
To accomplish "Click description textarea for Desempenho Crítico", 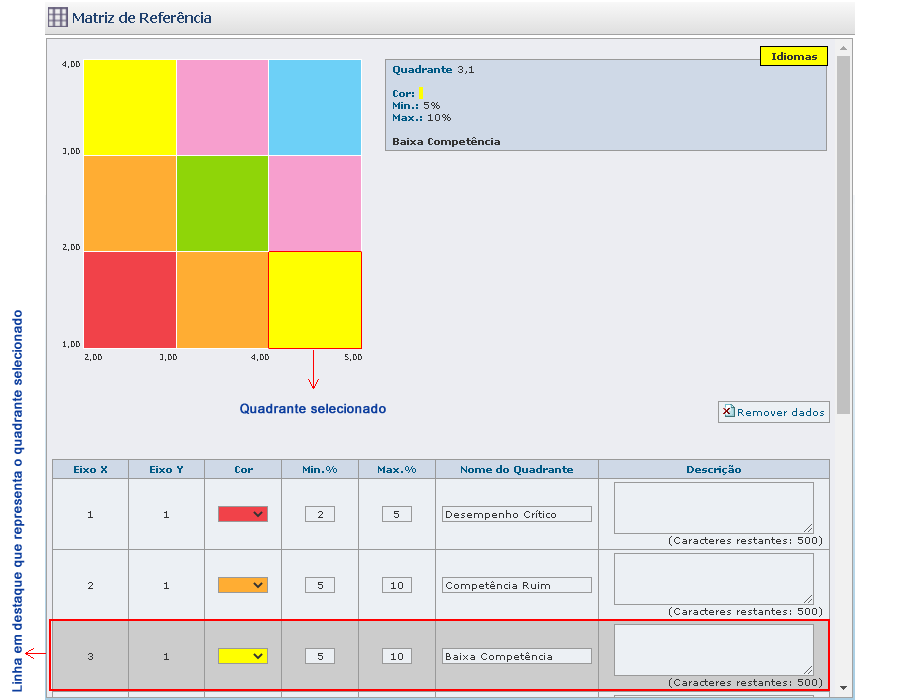I will point(713,508).
